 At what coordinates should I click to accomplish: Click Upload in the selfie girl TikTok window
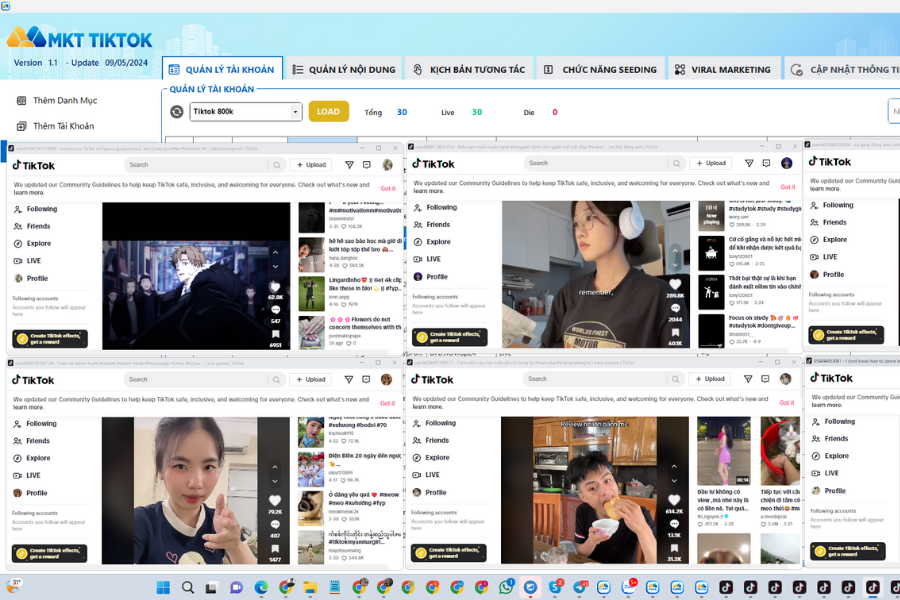point(311,380)
